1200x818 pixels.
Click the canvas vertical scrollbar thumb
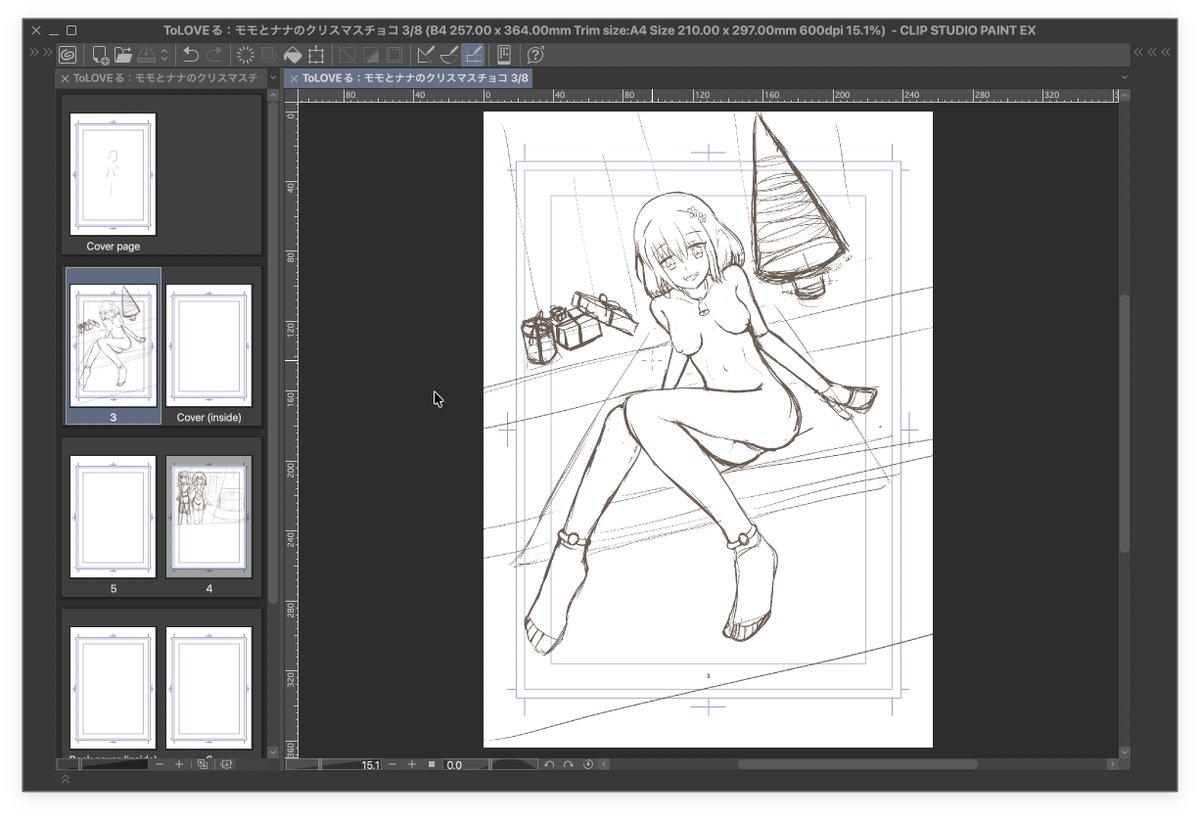coord(1124,424)
